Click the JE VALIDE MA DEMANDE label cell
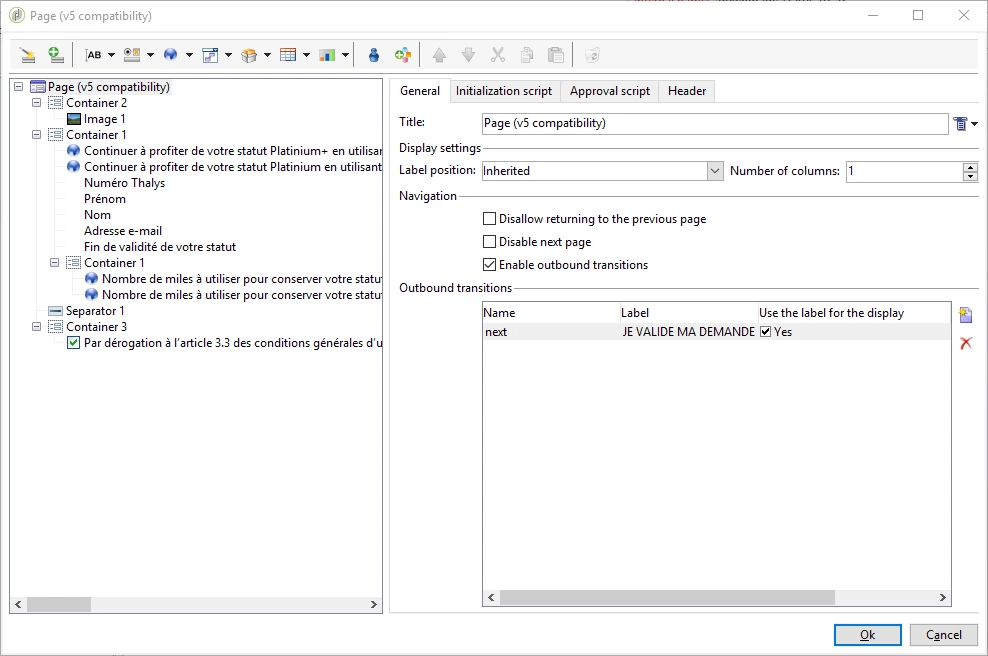The height and width of the screenshot is (656, 988). (x=689, y=331)
